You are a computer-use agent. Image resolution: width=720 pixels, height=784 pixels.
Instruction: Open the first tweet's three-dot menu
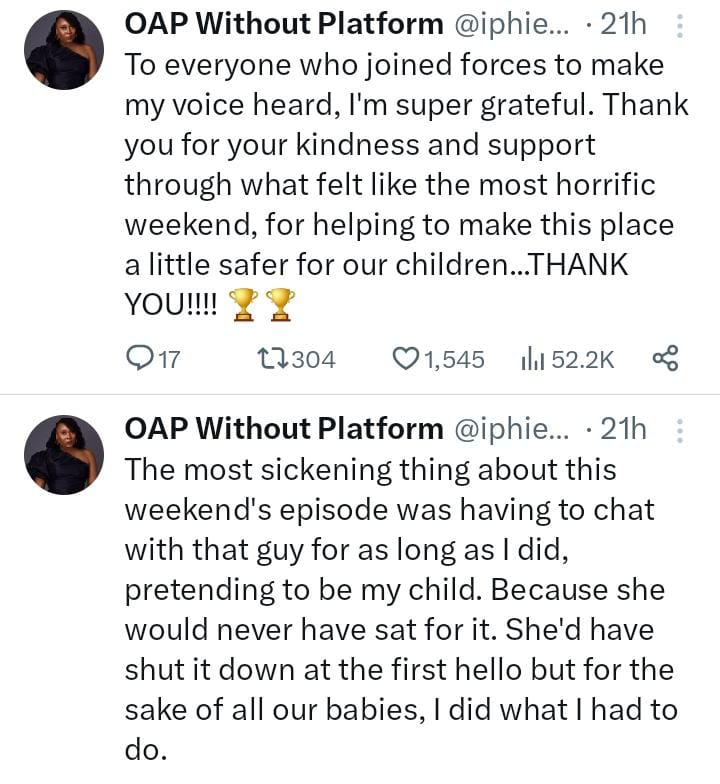coord(680,26)
